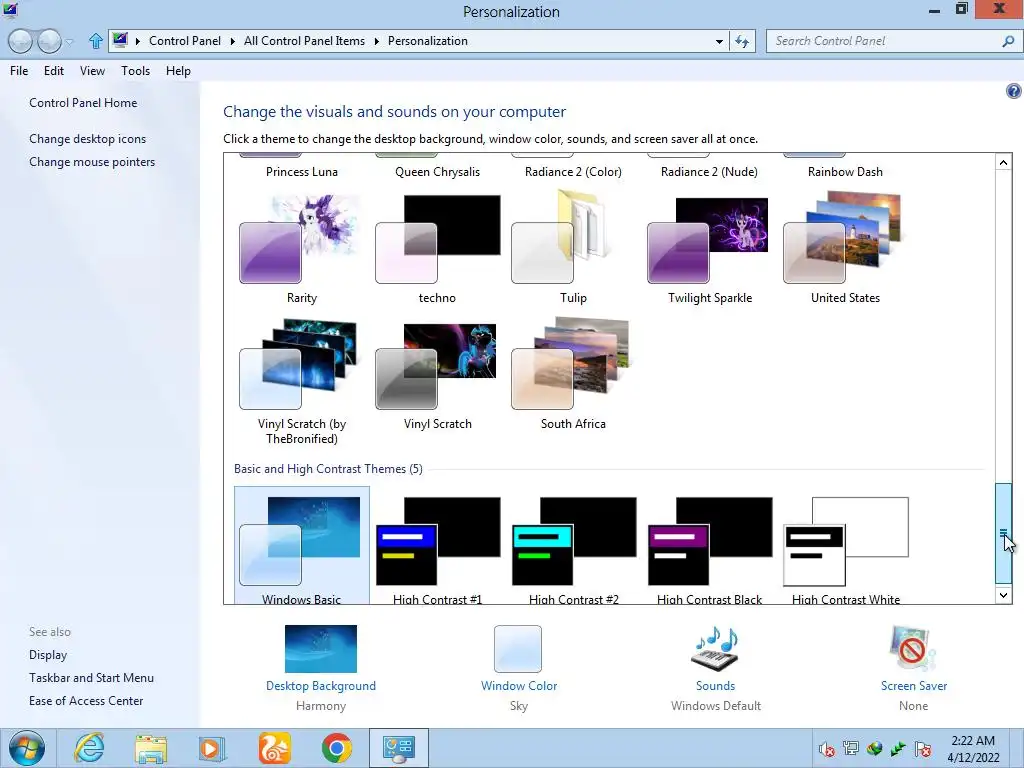This screenshot has width=1024, height=768.
Task: Open Change desktop icons
Action: pyautogui.click(x=88, y=138)
